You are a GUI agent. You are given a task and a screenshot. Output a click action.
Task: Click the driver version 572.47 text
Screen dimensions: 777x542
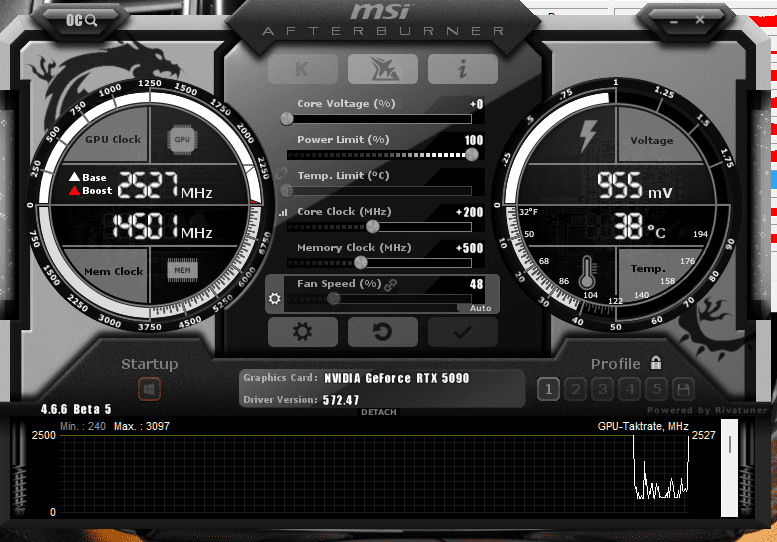341,400
